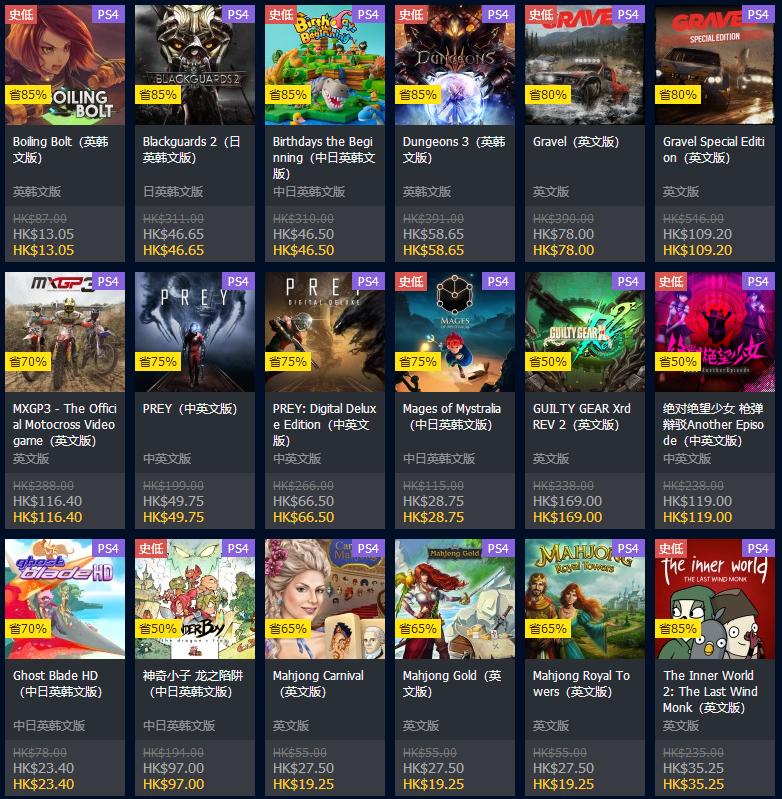Open the PREY (中英文版) title link
This screenshot has width=782, height=799.
(x=190, y=409)
